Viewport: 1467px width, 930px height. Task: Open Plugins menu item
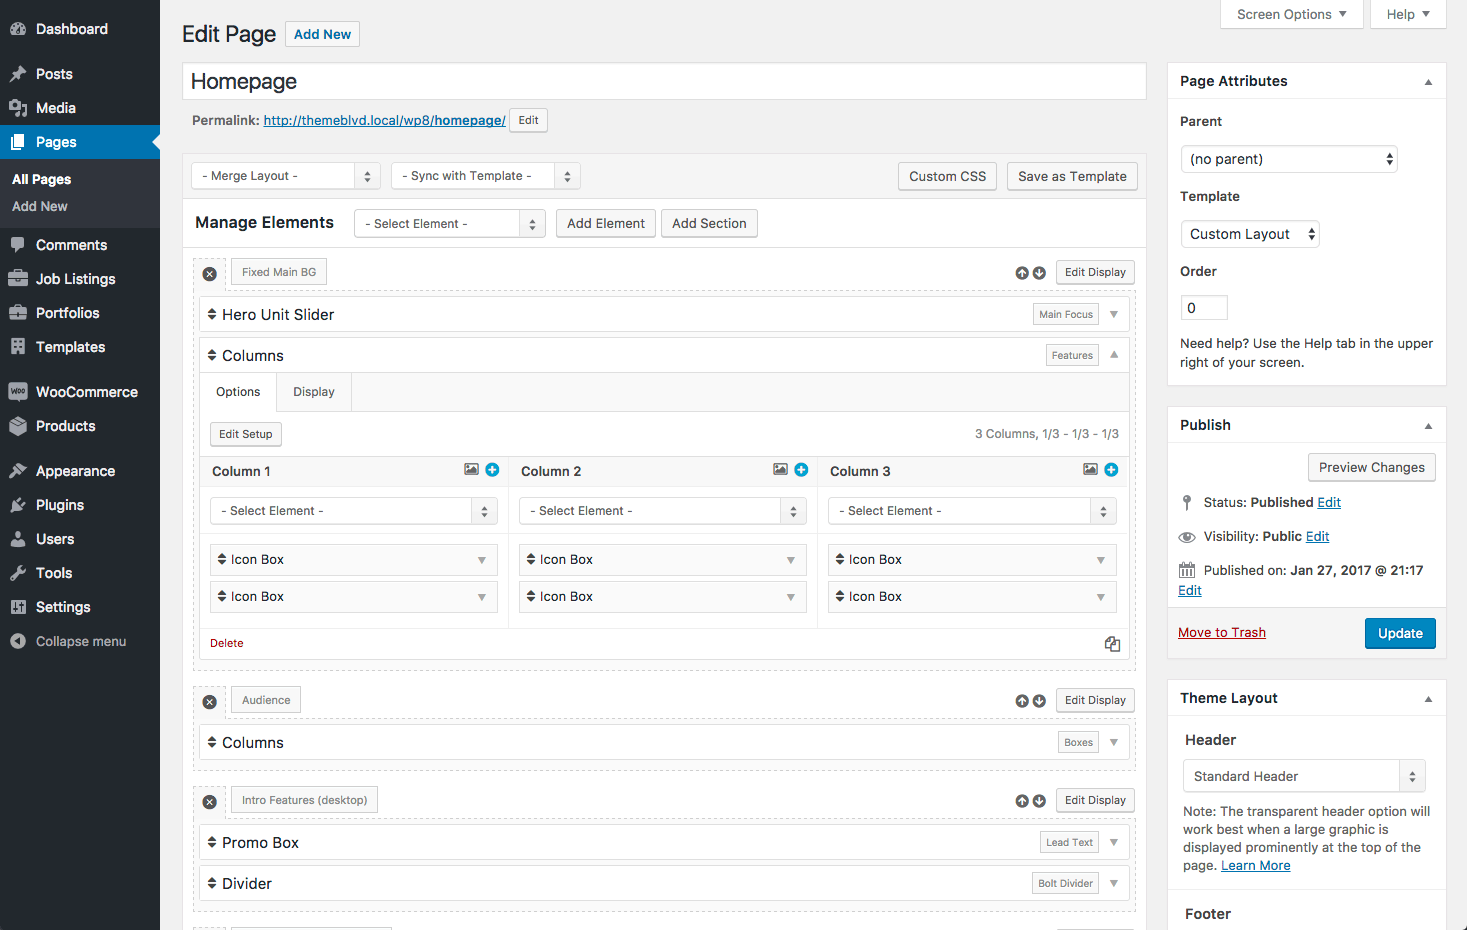(x=80, y=505)
